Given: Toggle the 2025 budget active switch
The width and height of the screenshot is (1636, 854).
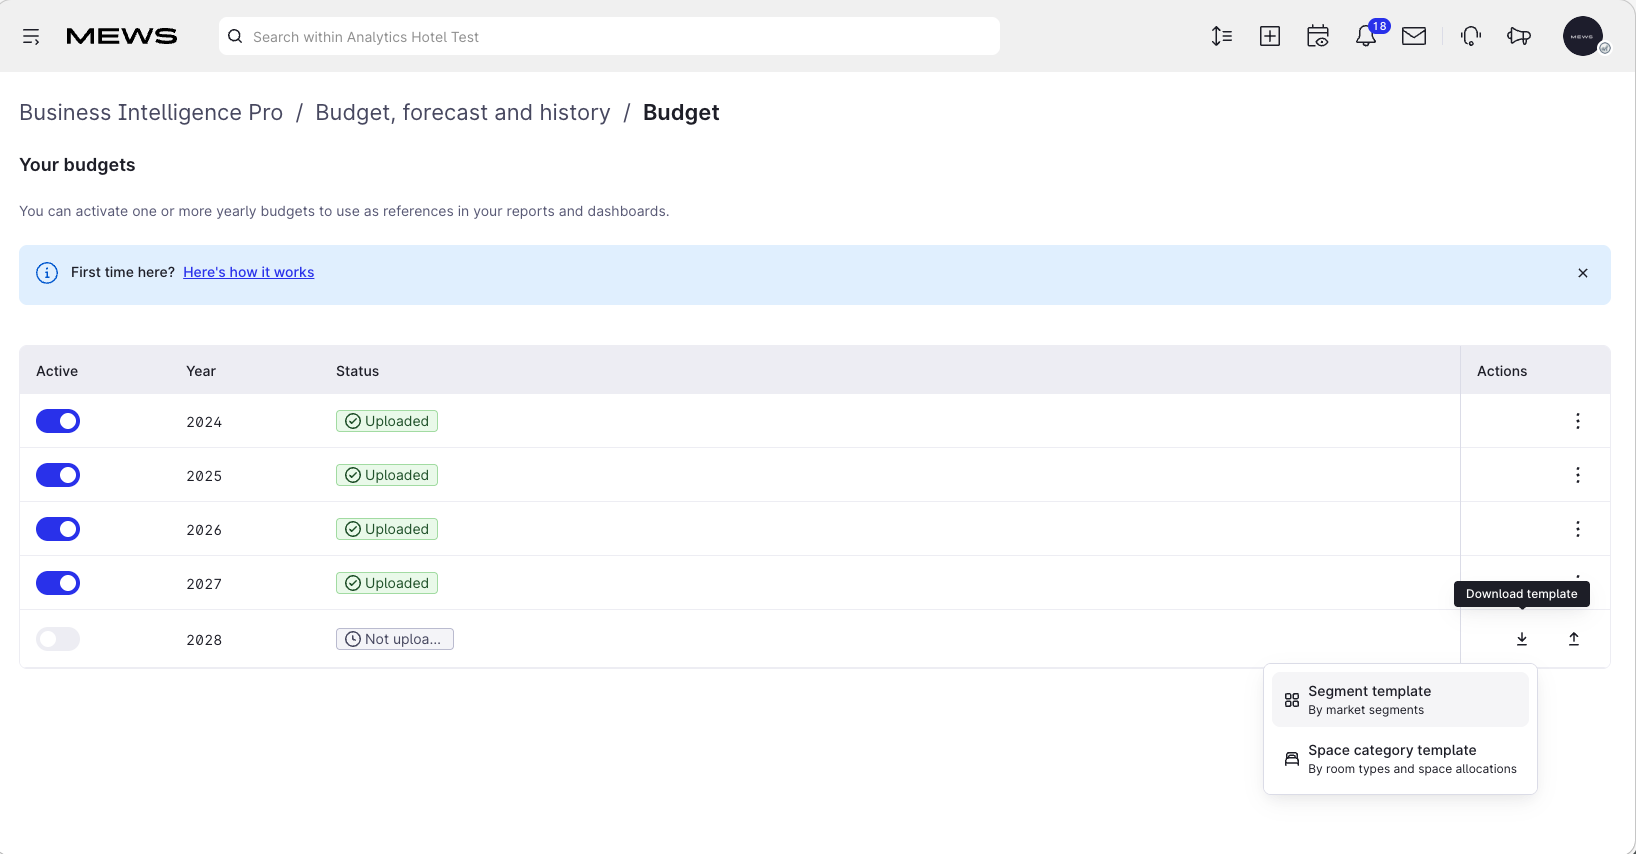Looking at the screenshot, I should click(x=58, y=475).
